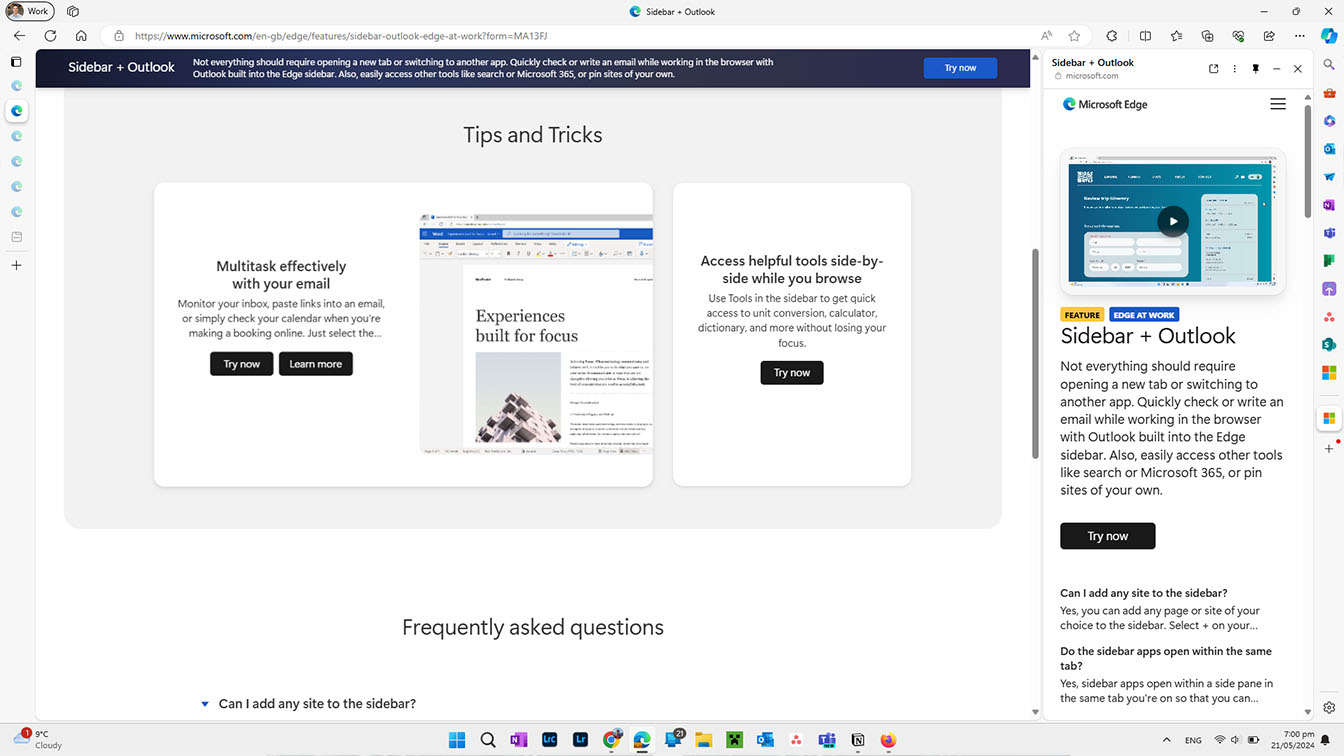Select the last Edge tab in vertical tabs
This screenshot has width=1344, height=756.
pos(16,212)
